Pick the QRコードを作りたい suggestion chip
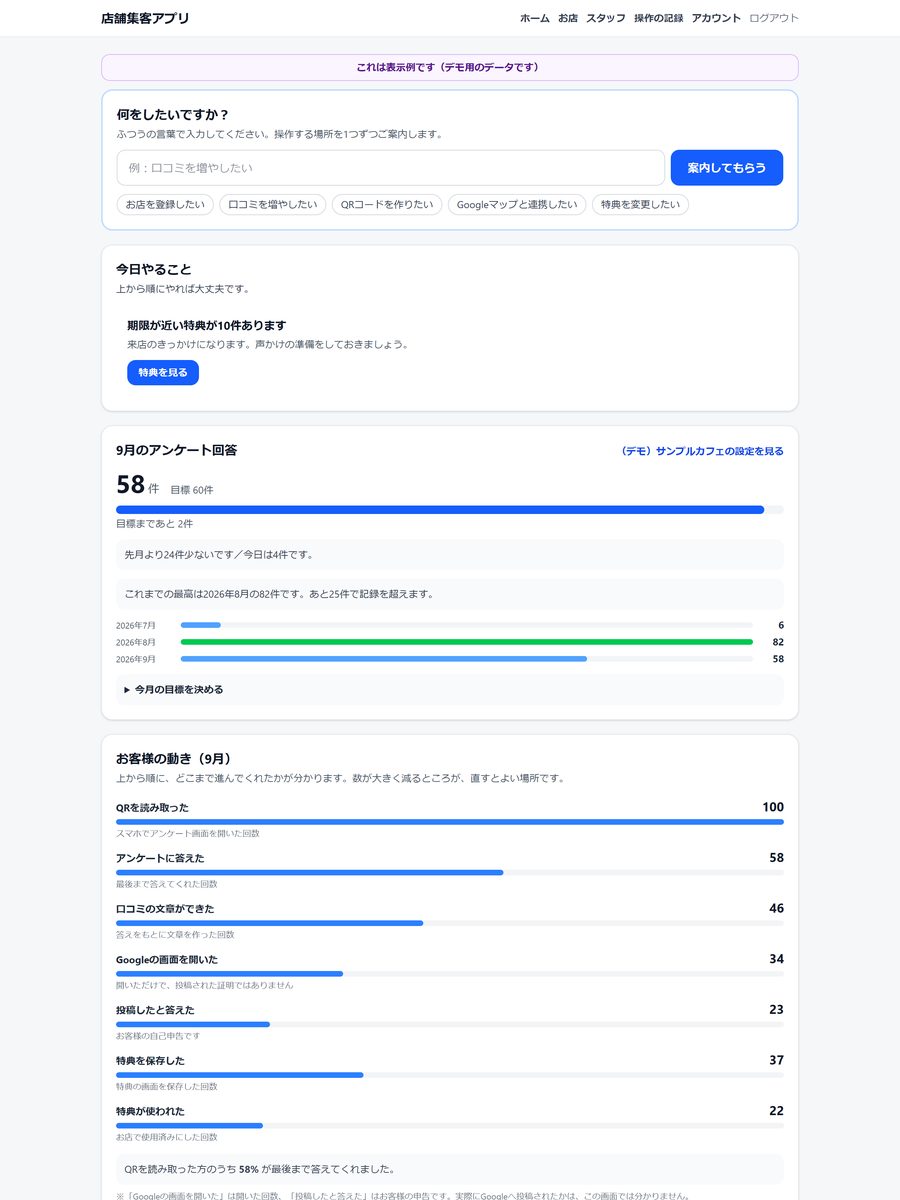This screenshot has height=1200, width=900. [387, 205]
